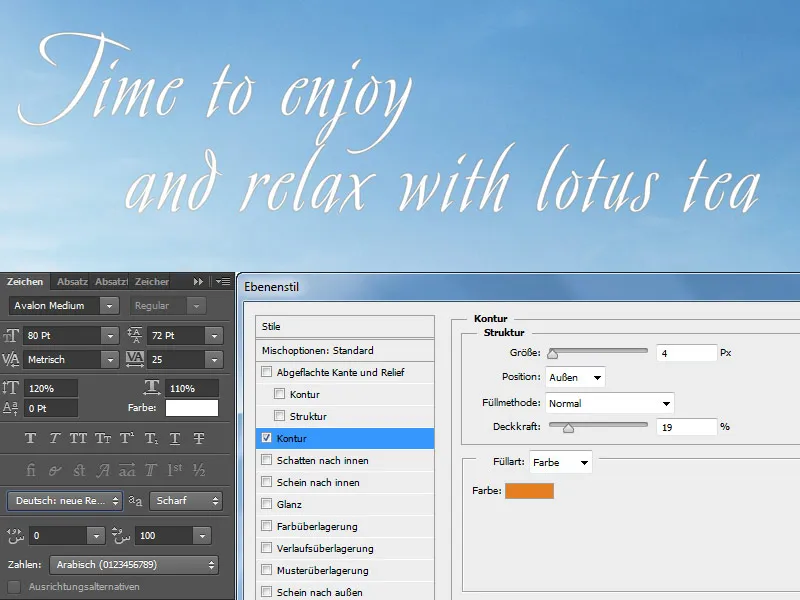Enable titling alternates OpenType icon
Screen dimensions: 800x600
pos(151,470)
